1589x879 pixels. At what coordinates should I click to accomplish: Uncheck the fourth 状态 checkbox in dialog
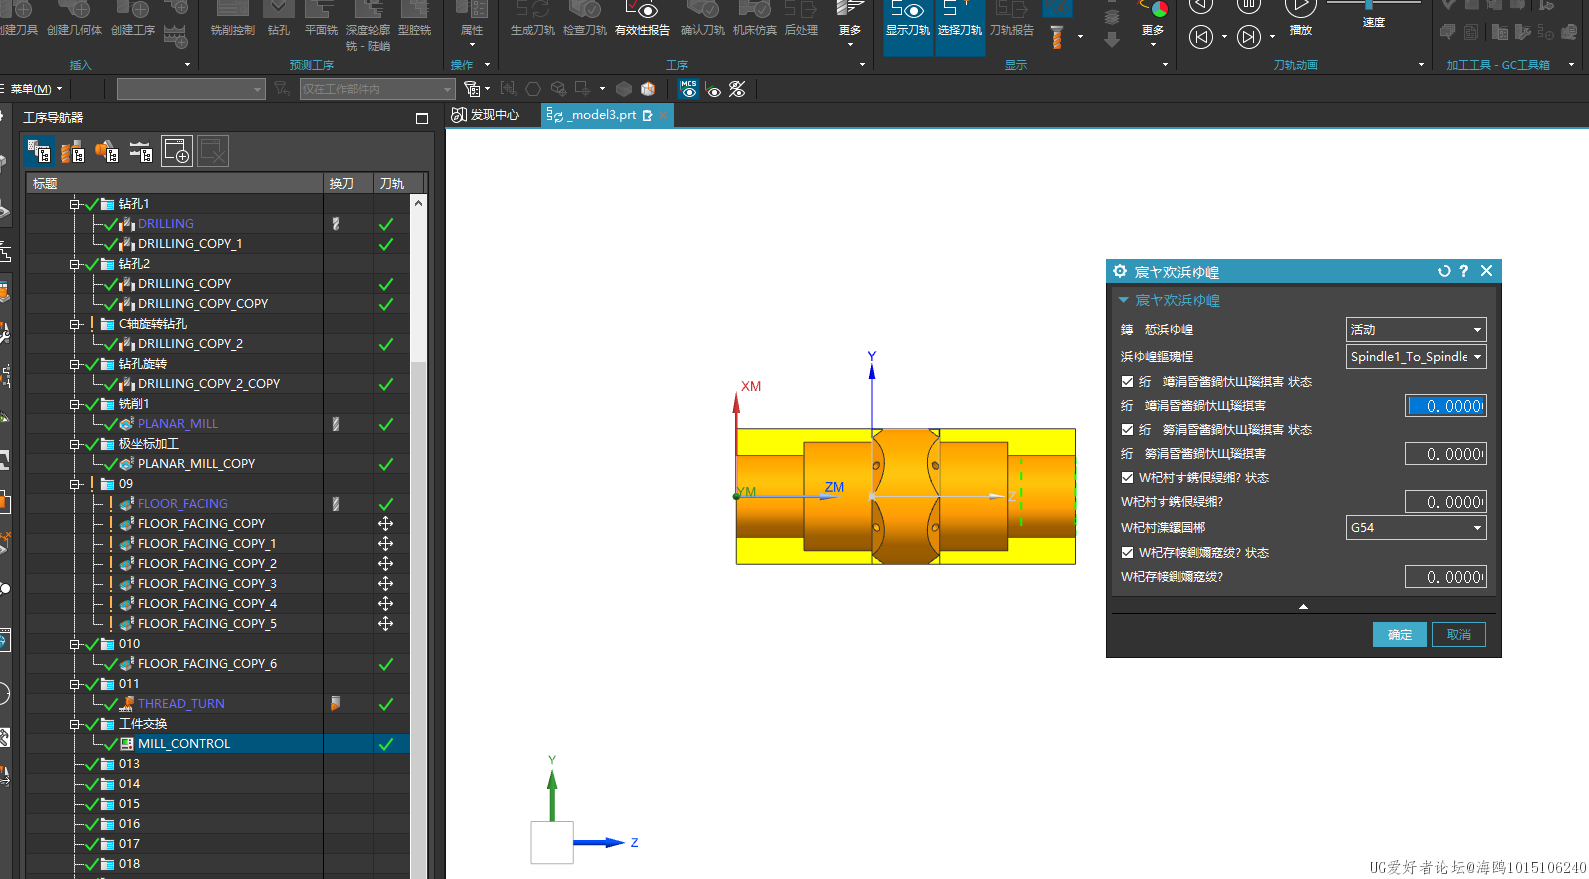(1127, 553)
